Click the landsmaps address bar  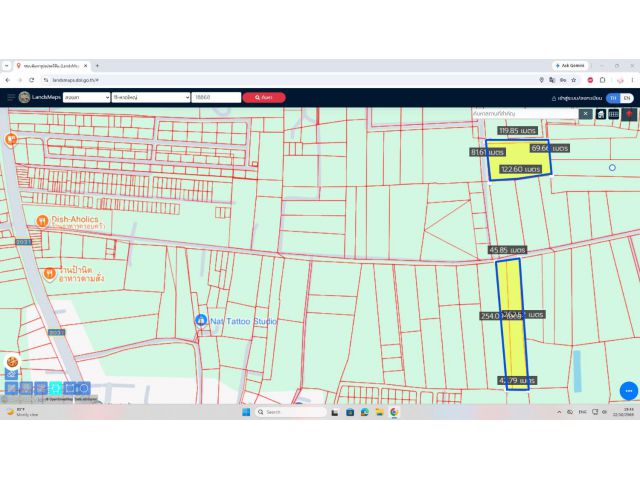tap(286, 80)
